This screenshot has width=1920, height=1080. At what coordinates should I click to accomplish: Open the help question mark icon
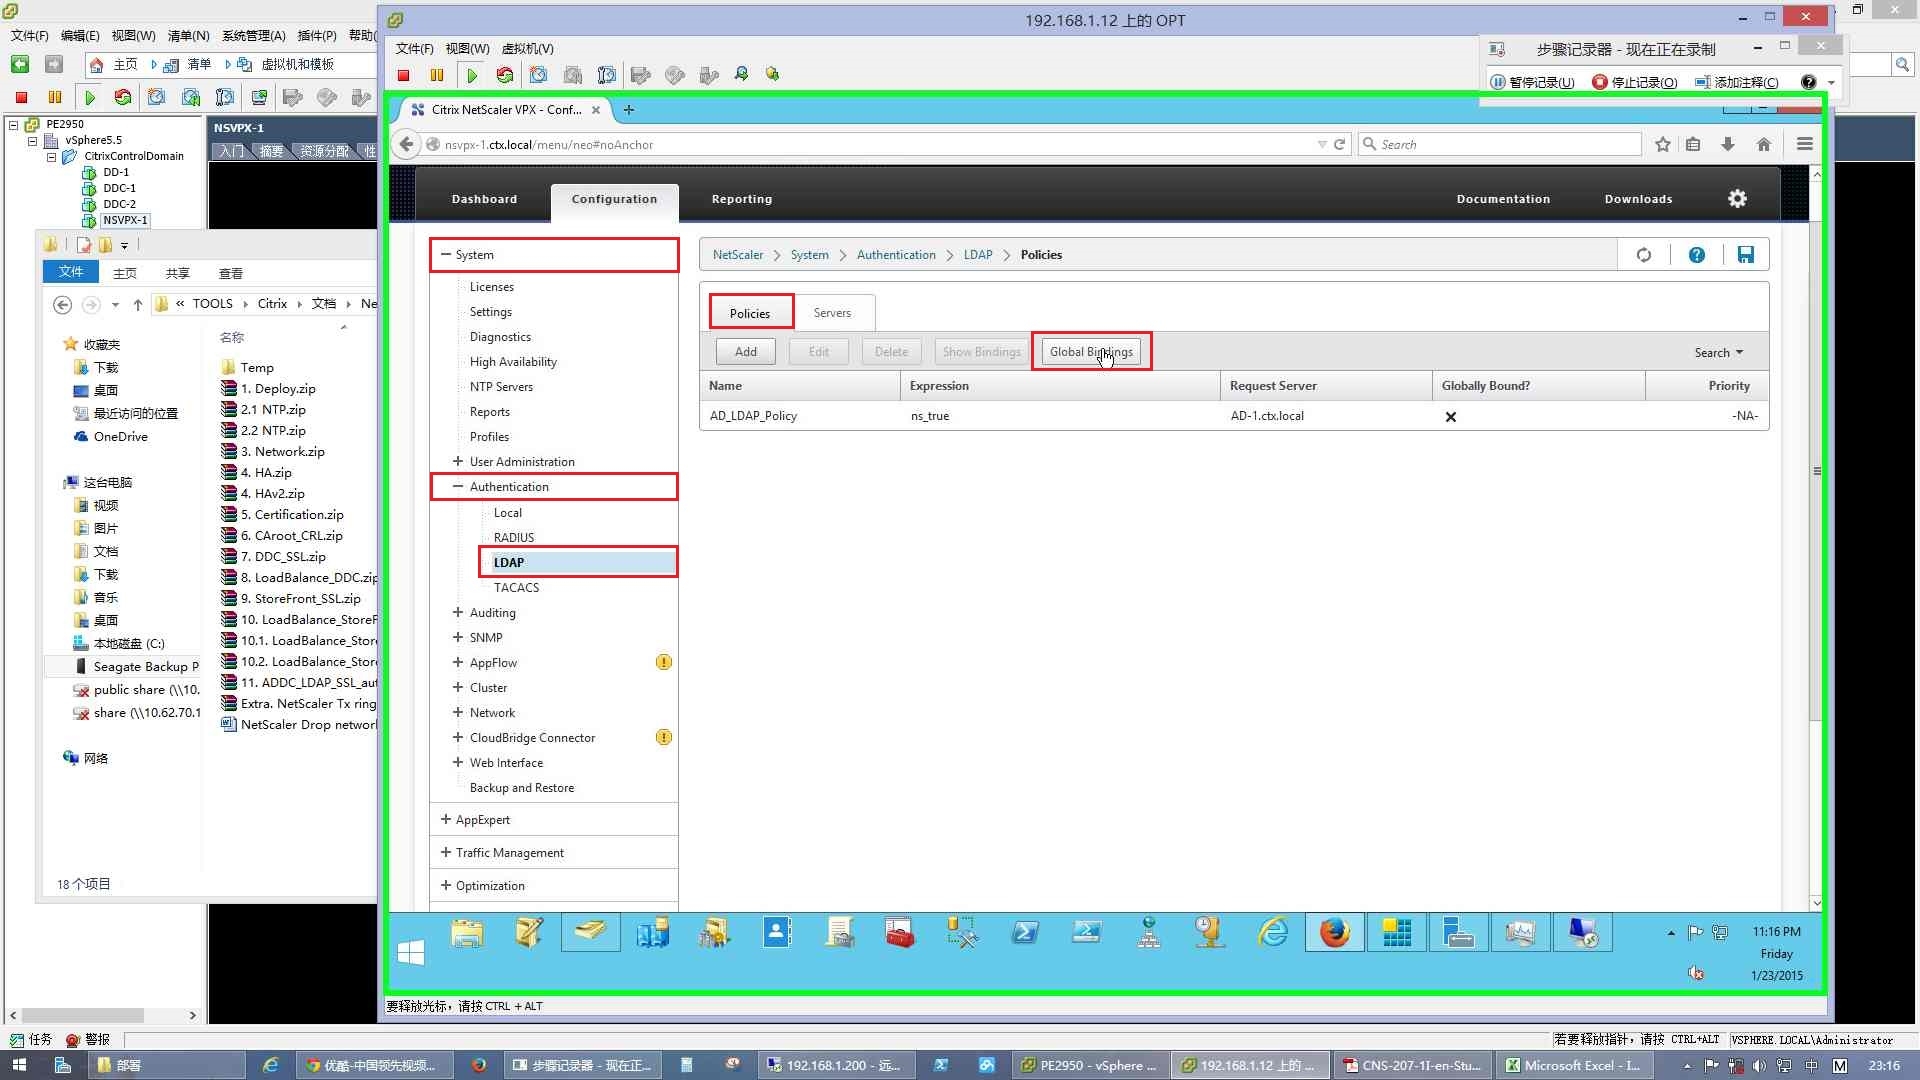(1697, 255)
